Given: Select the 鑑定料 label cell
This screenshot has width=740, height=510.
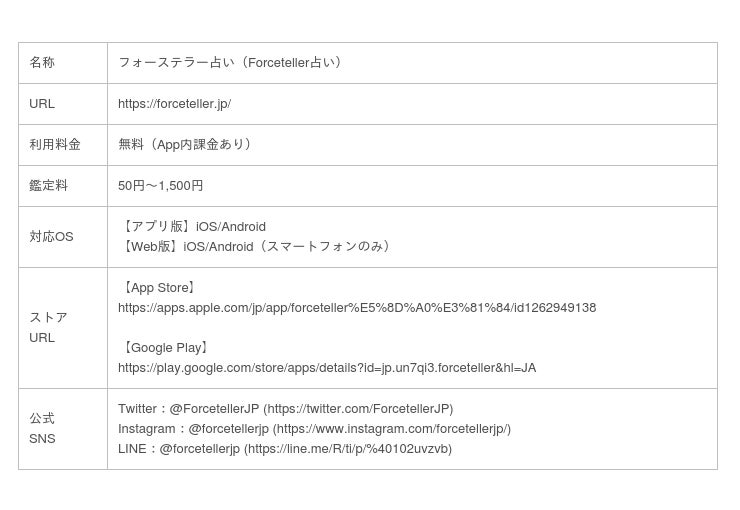Looking at the screenshot, I should [48, 186].
